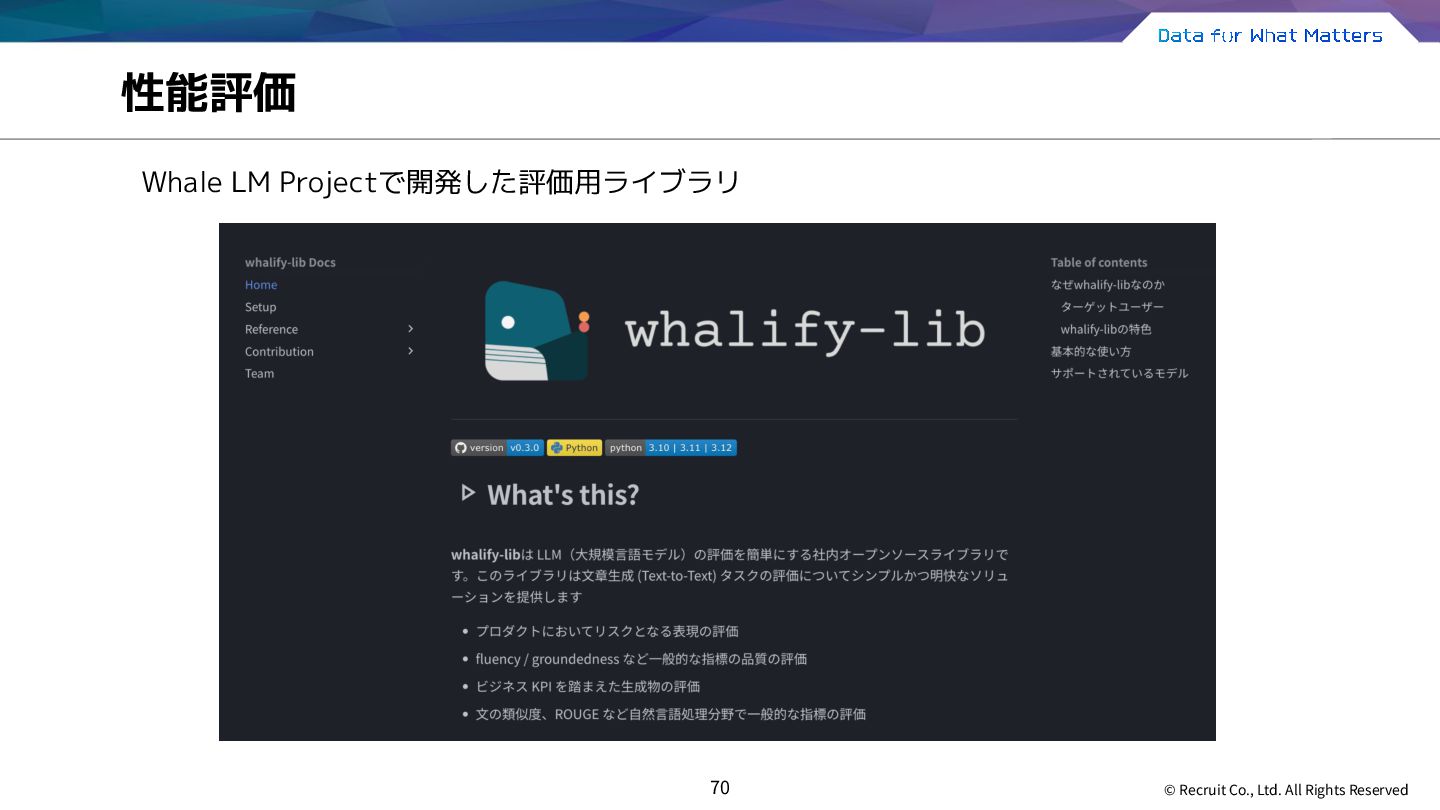Click the Data for What Matters tagline

(1270, 35)
